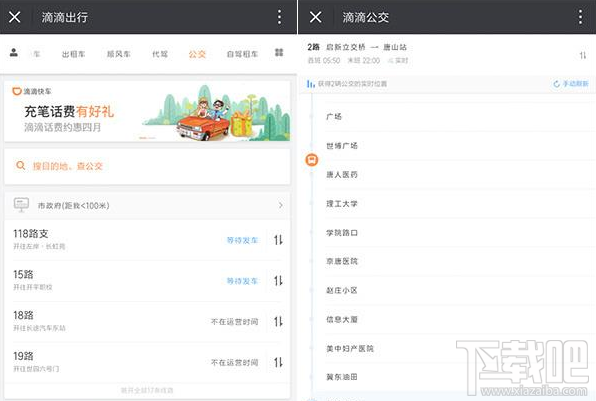Open the all-services grid icon

(279, 52)
